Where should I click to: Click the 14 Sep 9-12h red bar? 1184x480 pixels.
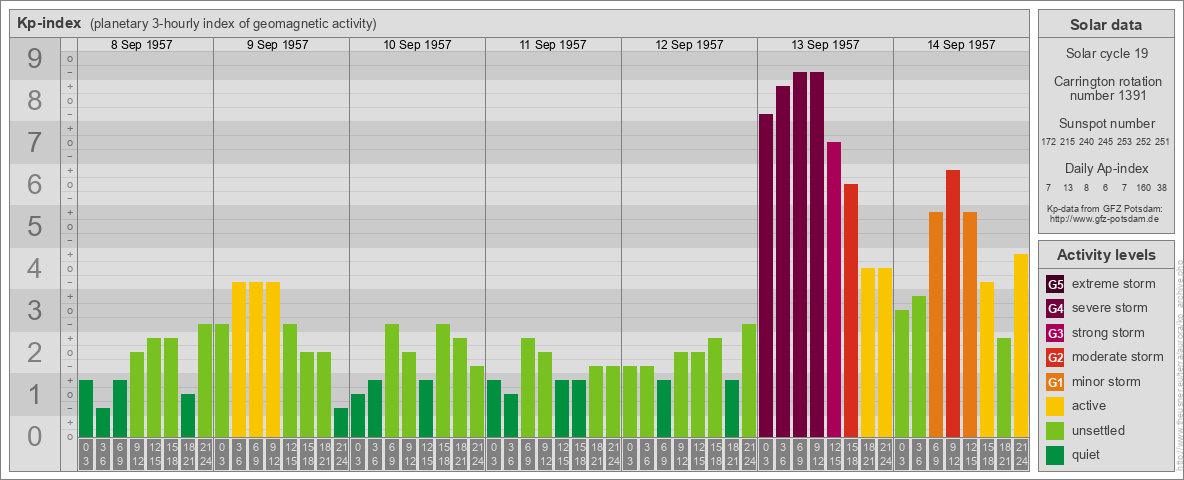click(953, 303)
